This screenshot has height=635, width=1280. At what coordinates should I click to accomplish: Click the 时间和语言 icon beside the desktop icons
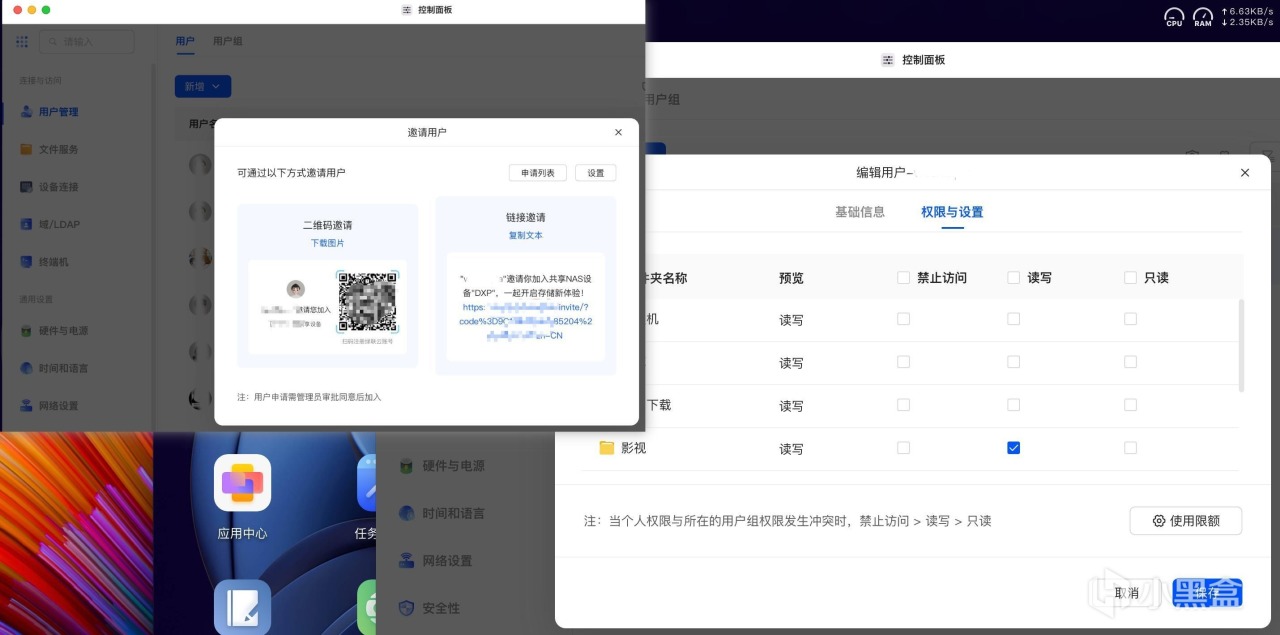coord(406,513)
